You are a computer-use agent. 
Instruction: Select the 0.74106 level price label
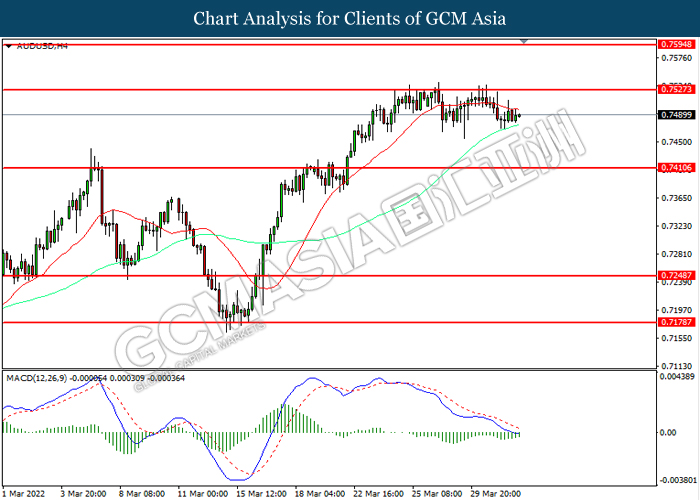[676, 168]
